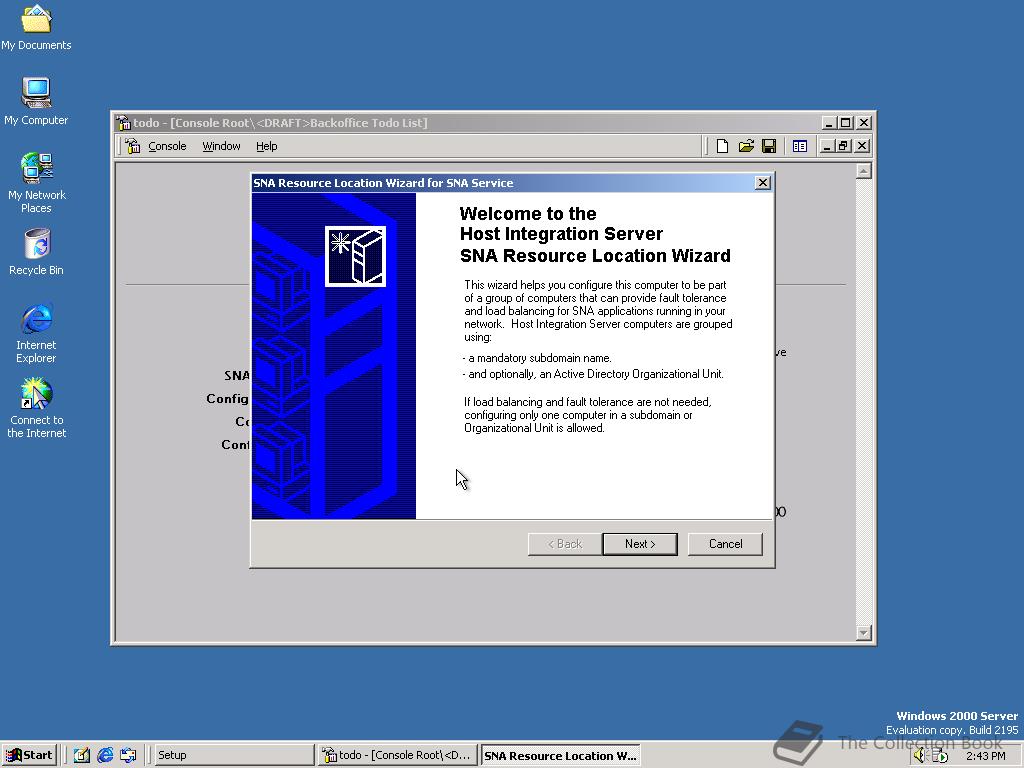Screen dimensions: 1024x768
Task: Select My Computer desktop icon
Action: [36, 101]
